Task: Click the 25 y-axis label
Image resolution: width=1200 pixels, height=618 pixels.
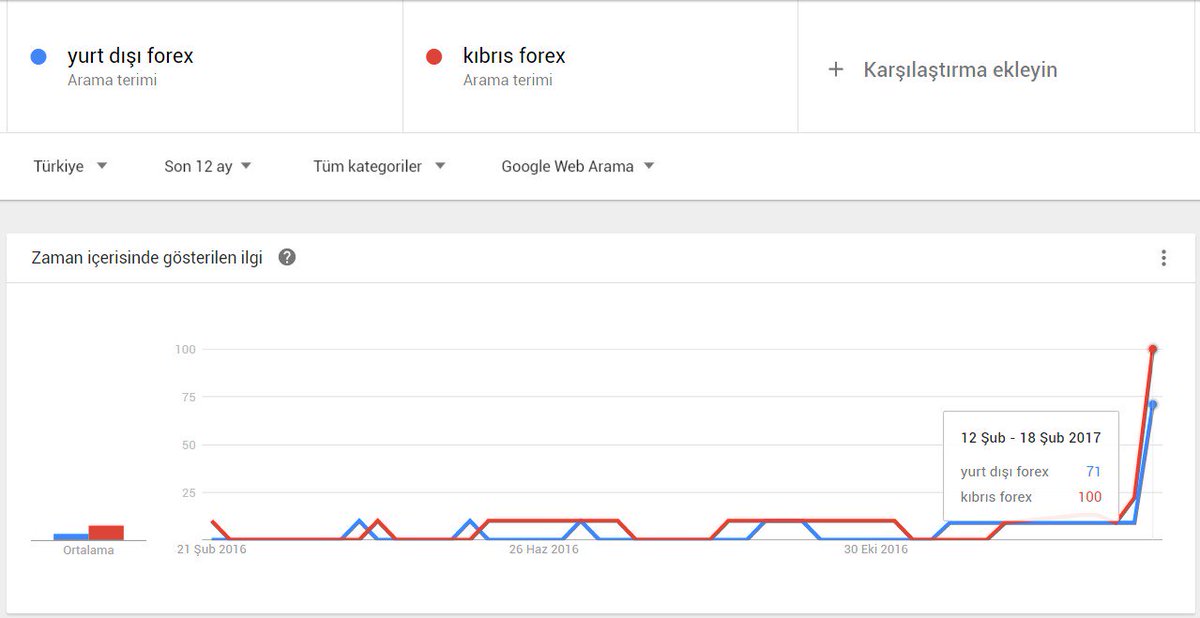Action: pos(187,493)
